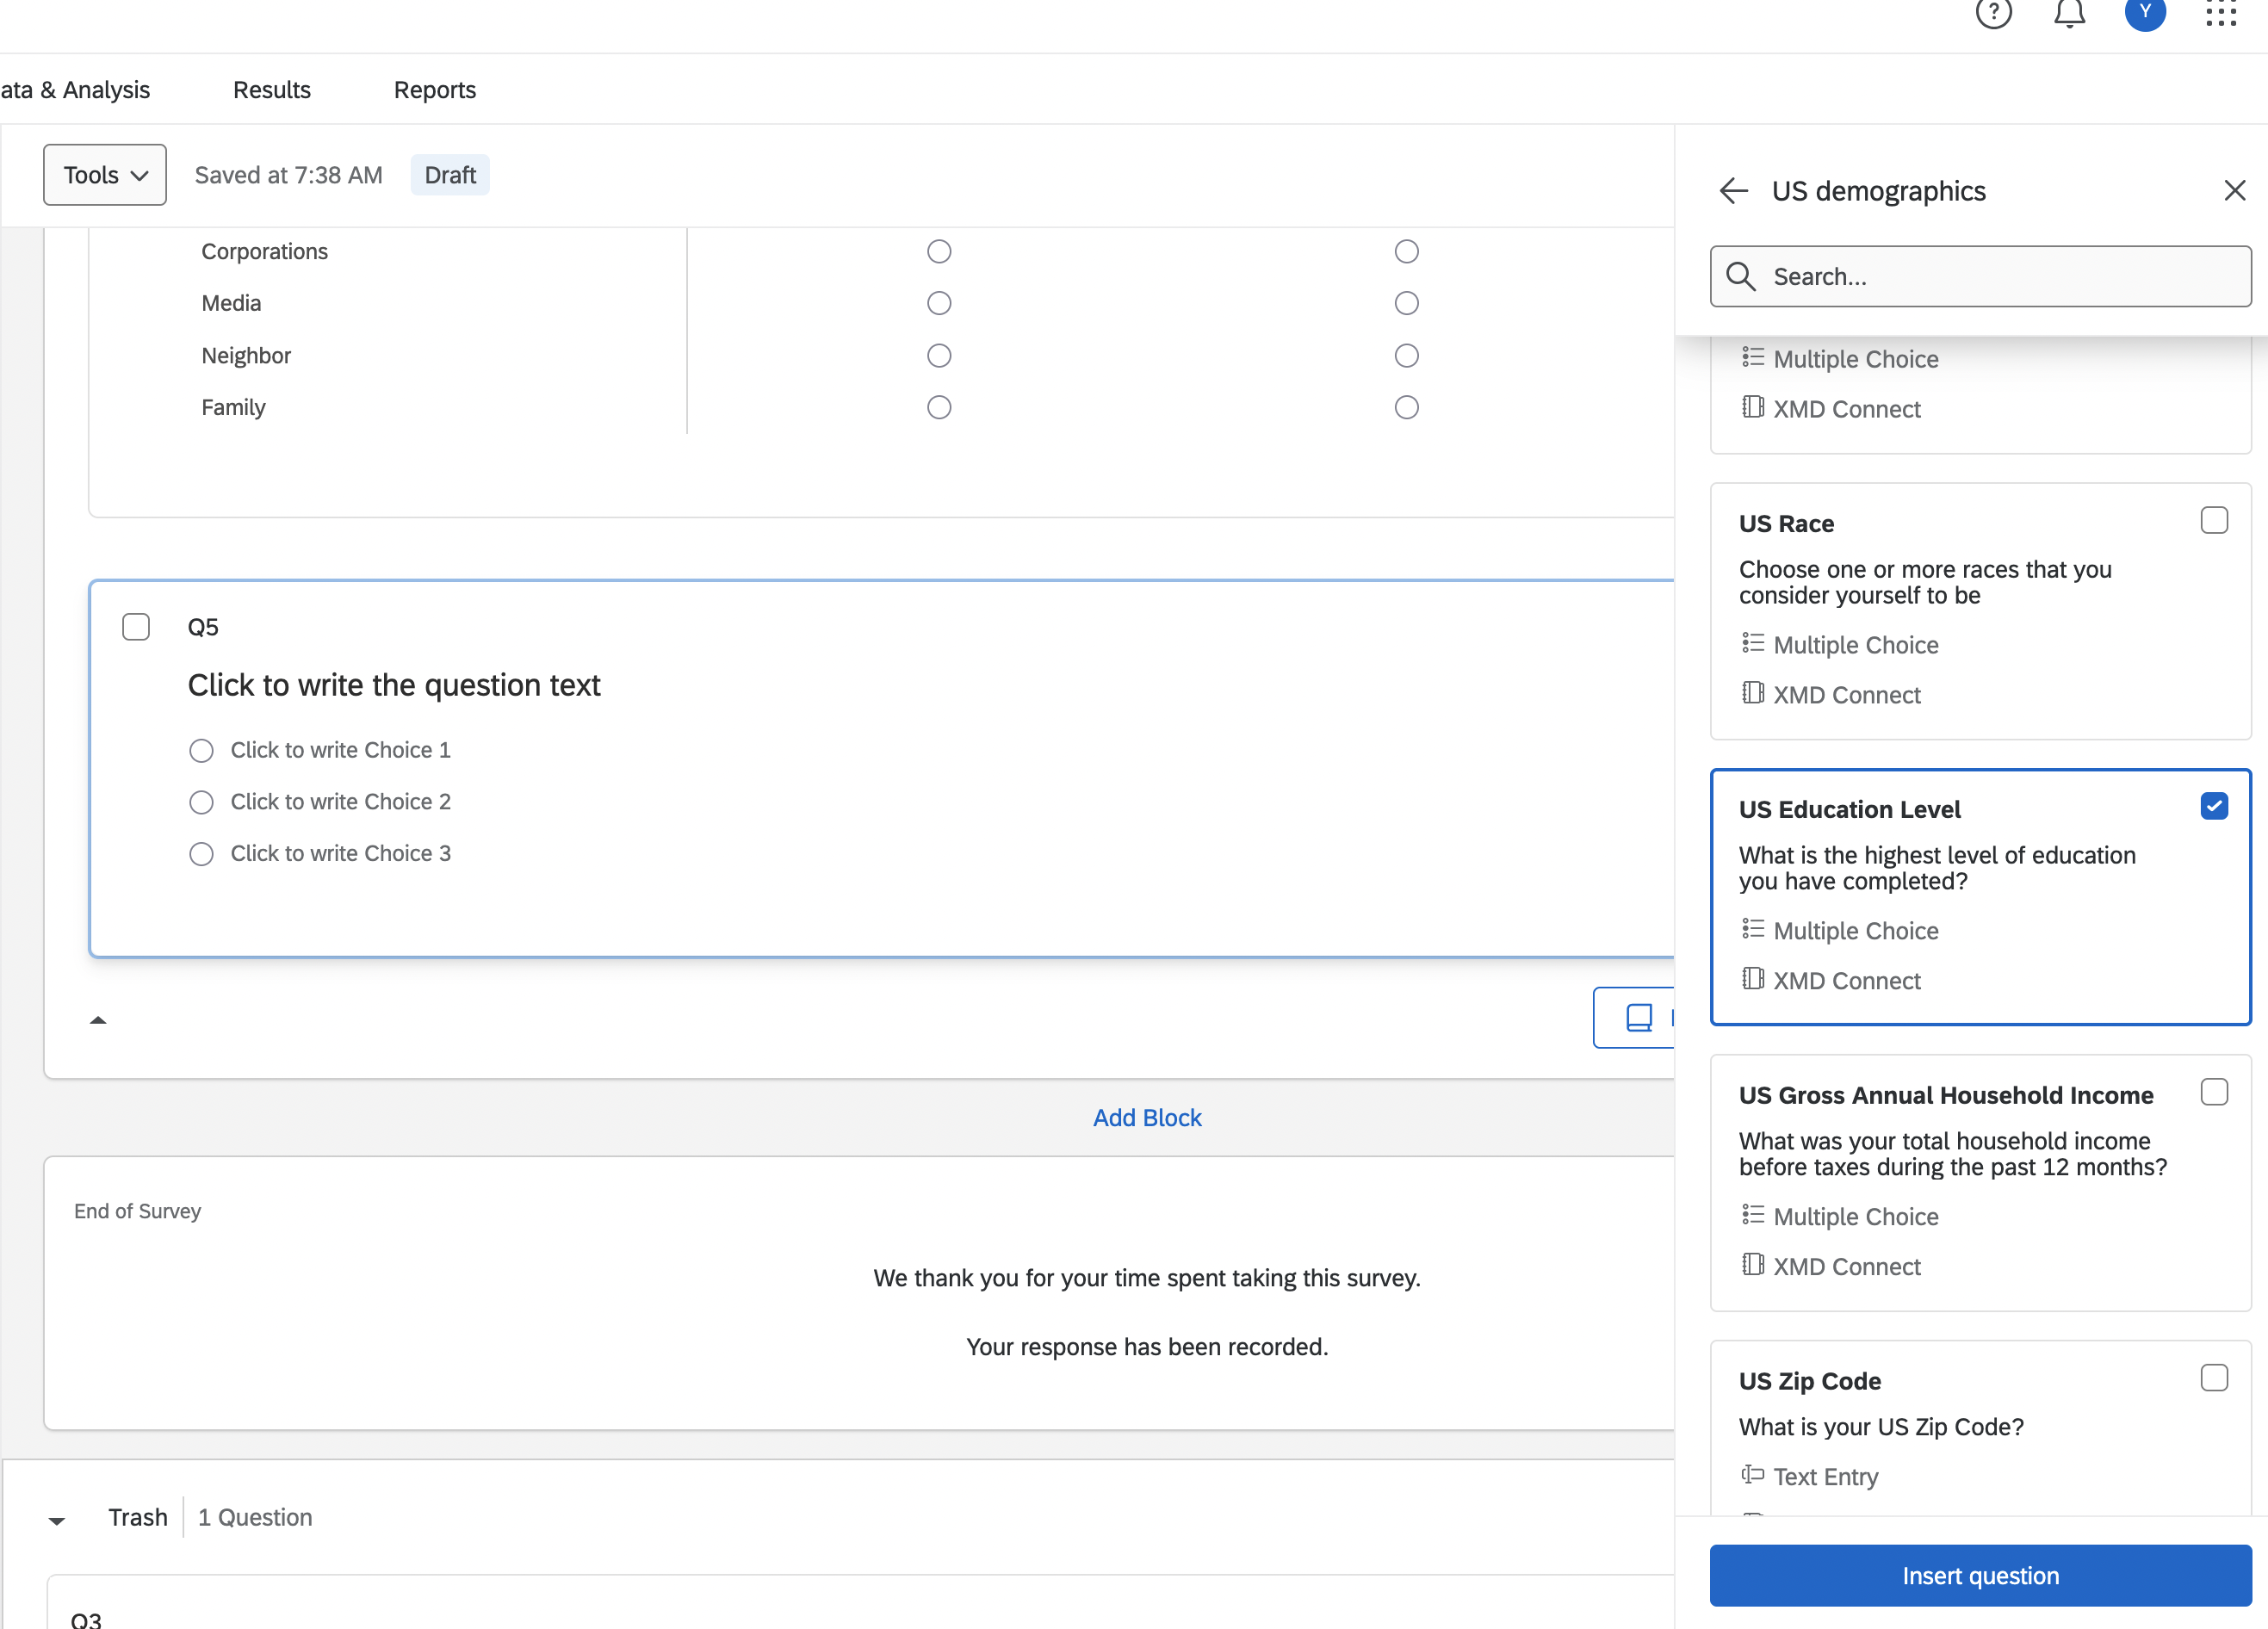Screen dimensions: 2268x1629
Task: Click the Add Block link
Action: (1146, 1117)
